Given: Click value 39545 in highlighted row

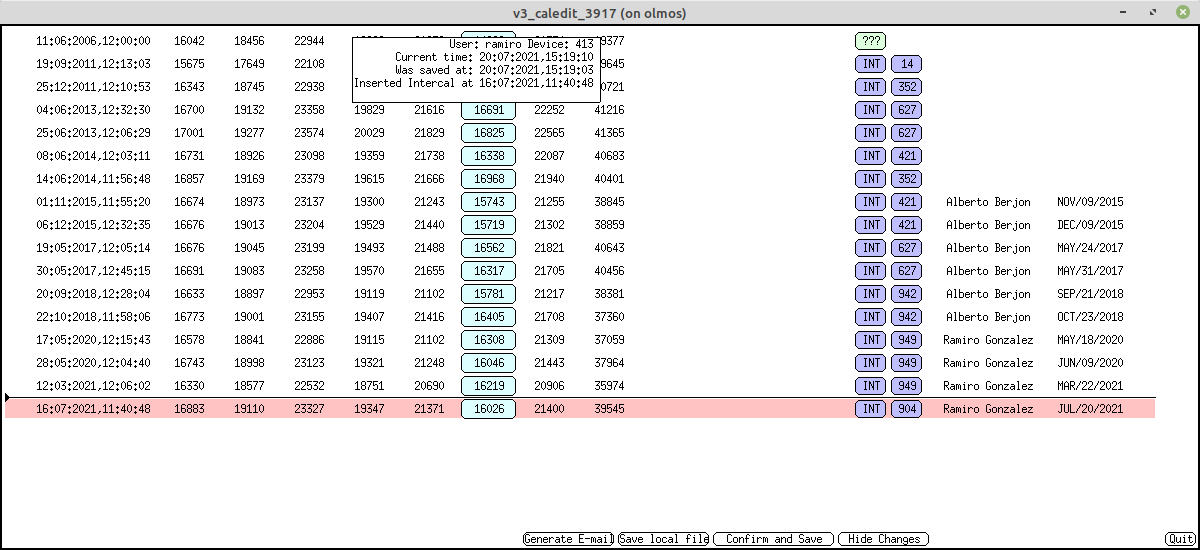Looking at the screenshot, I should 609,409.
